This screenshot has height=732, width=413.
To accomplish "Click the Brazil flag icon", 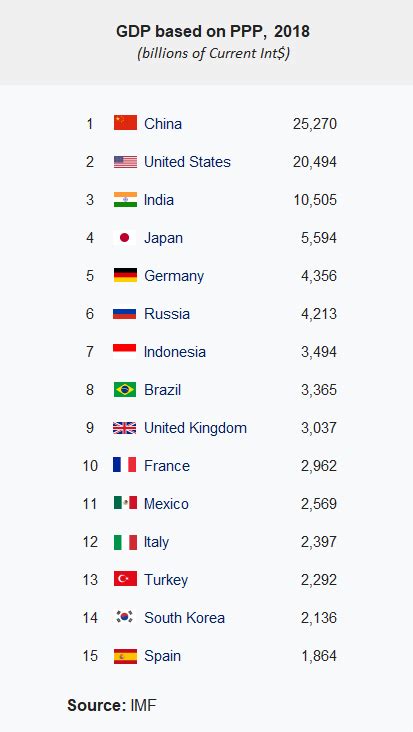I will pos(125,389).
